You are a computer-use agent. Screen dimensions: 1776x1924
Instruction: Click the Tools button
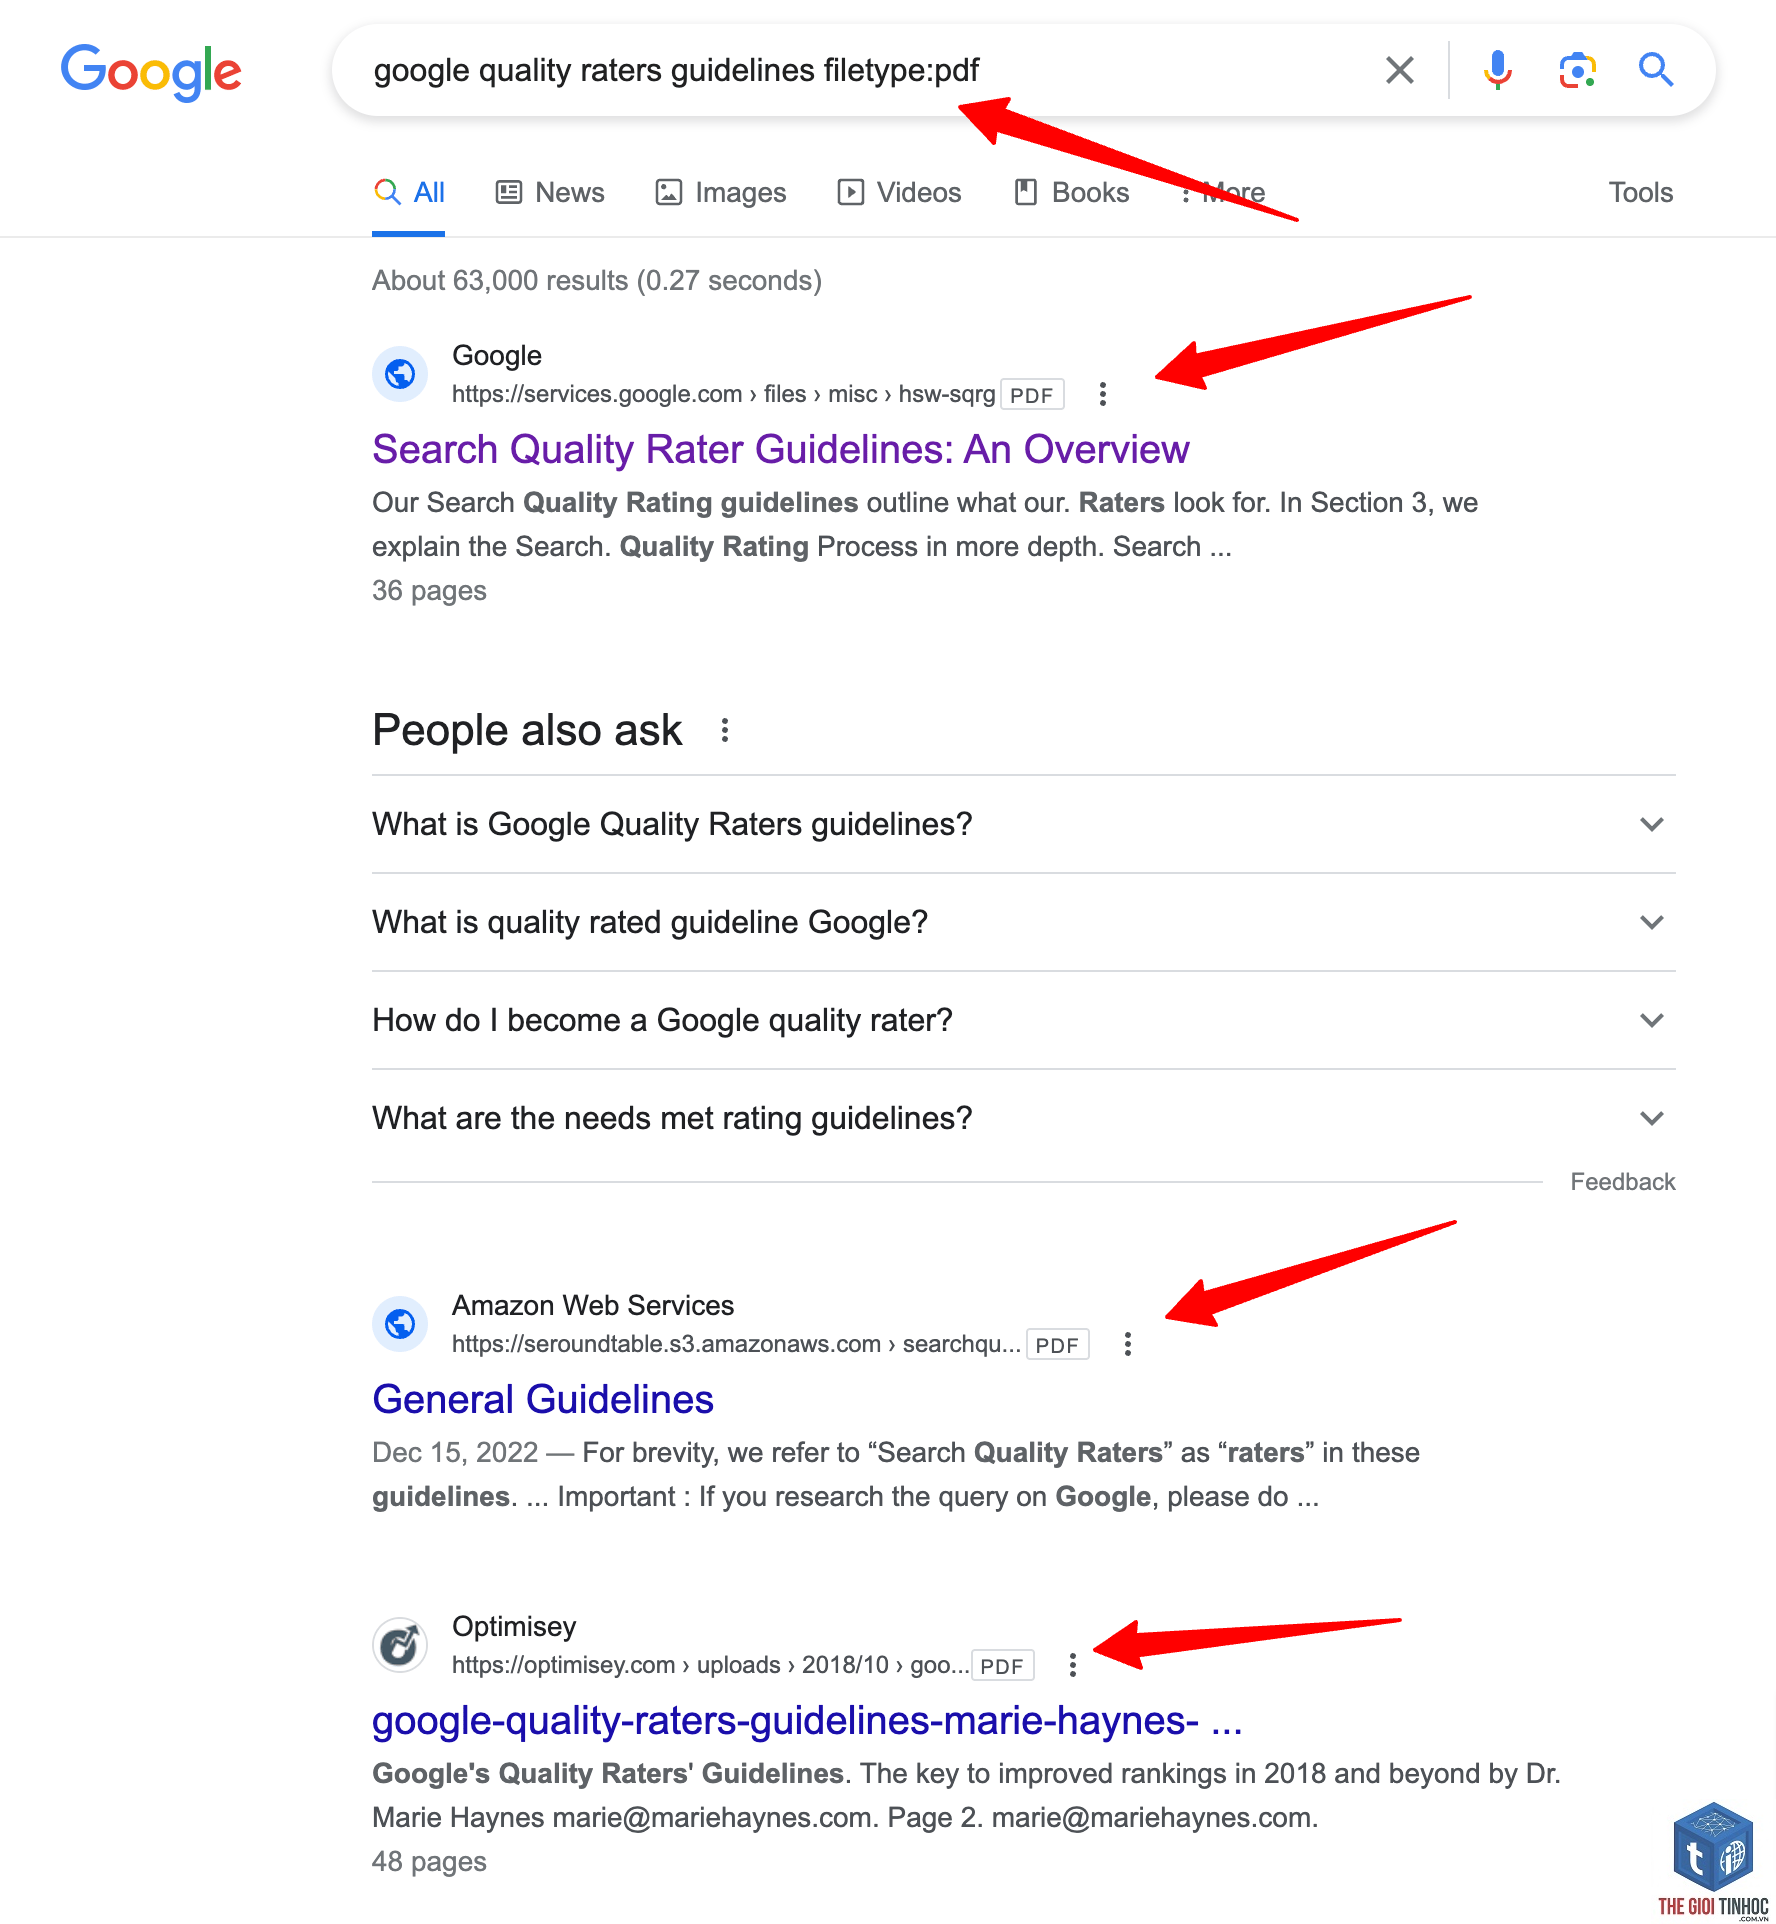(1641, 192)
